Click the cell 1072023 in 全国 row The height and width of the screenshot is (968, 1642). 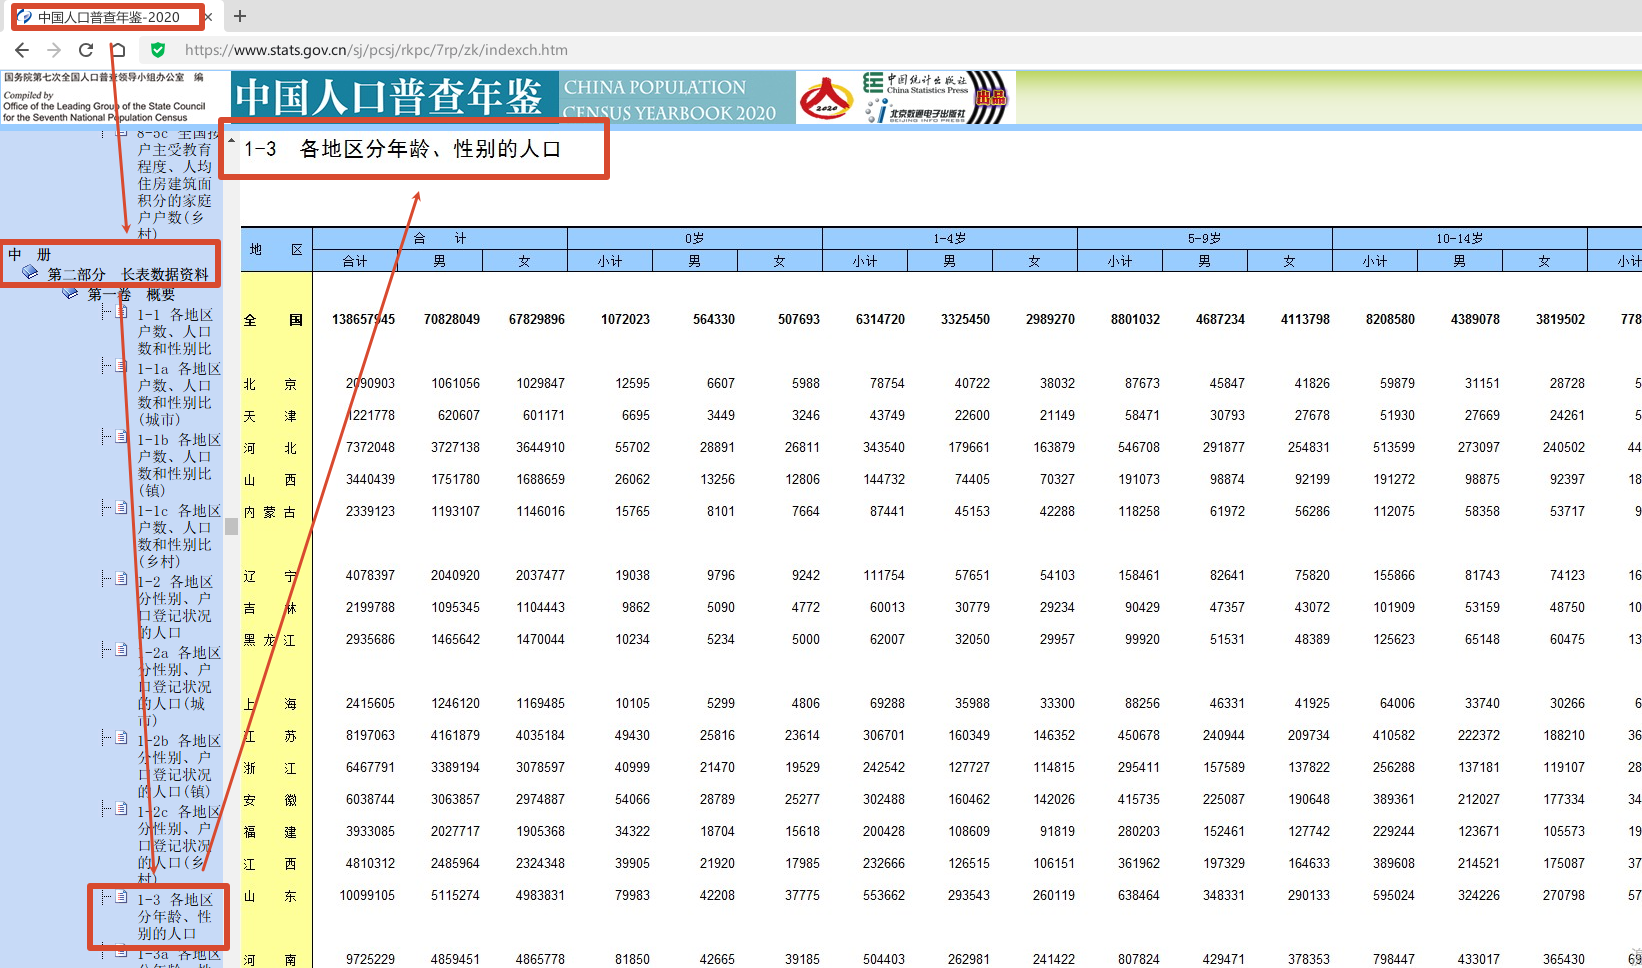click(x=625, y=320)
